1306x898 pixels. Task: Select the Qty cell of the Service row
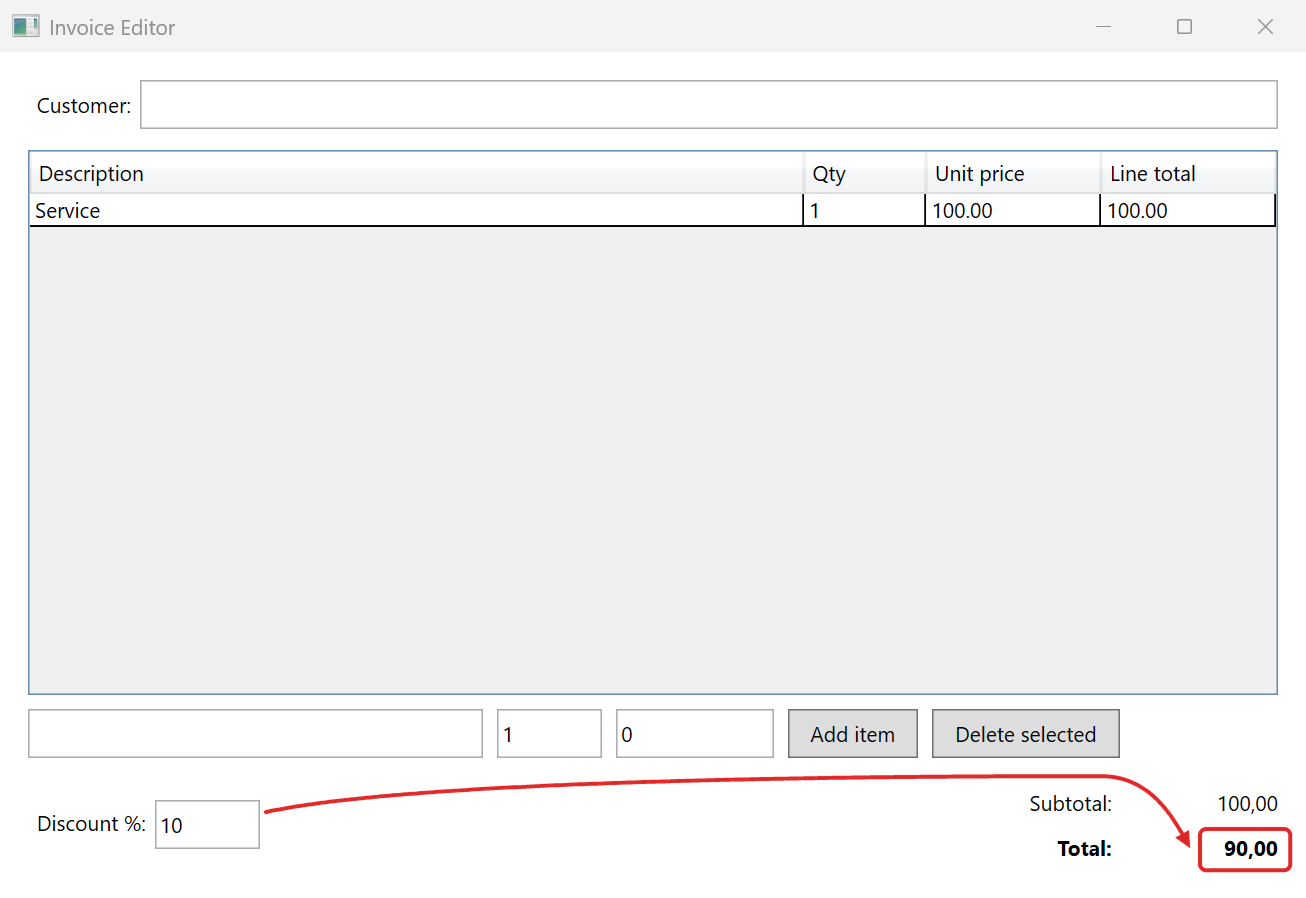tap(864, 211)
